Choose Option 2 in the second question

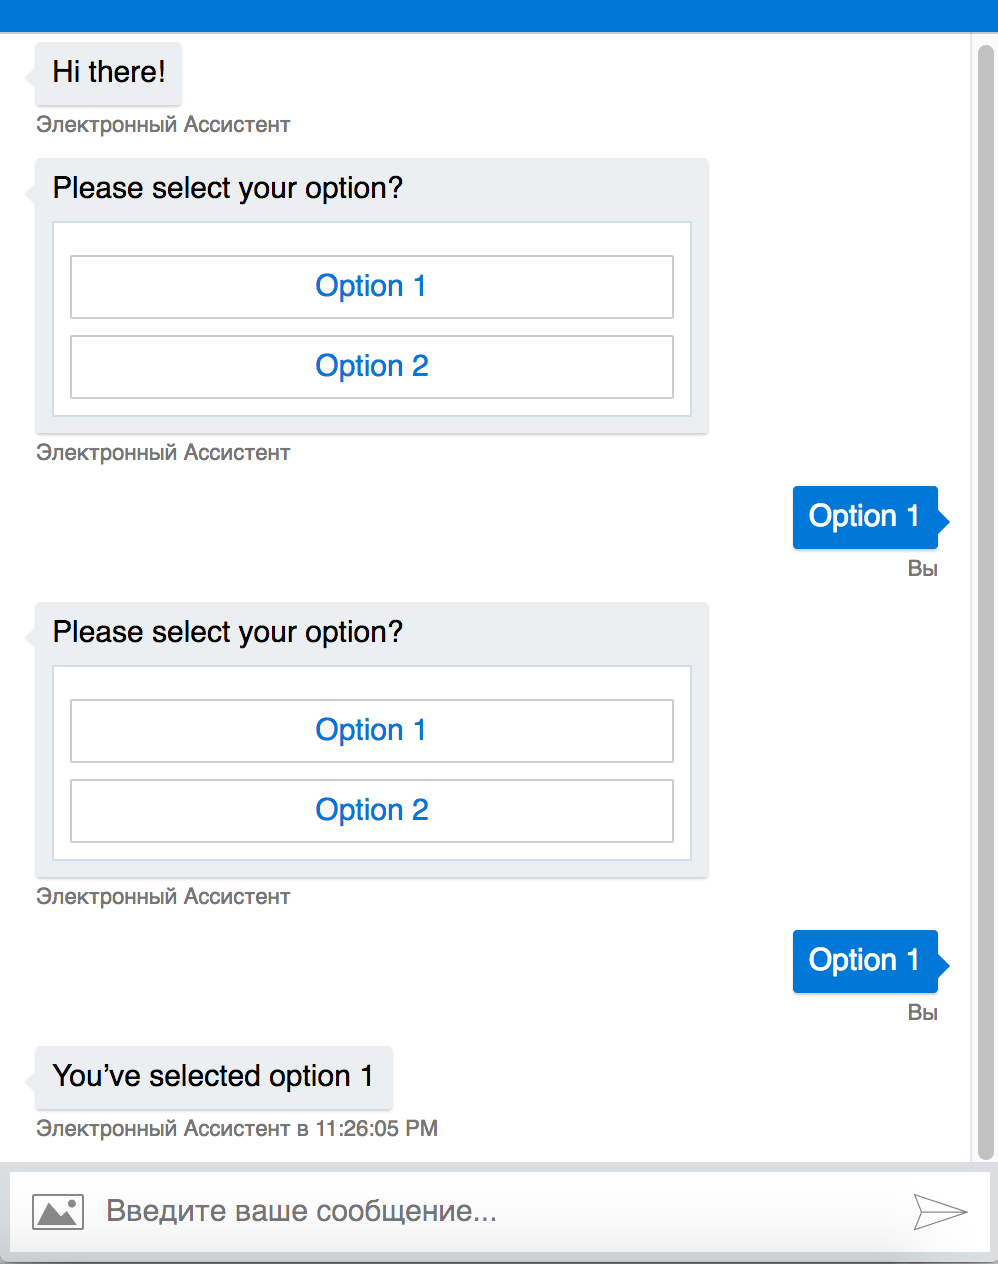(371, 810)
